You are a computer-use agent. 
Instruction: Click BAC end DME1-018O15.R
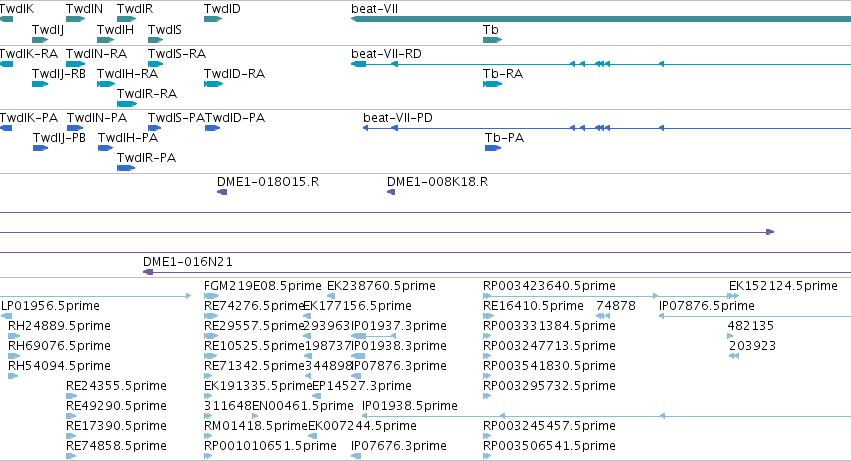(268, 181)
